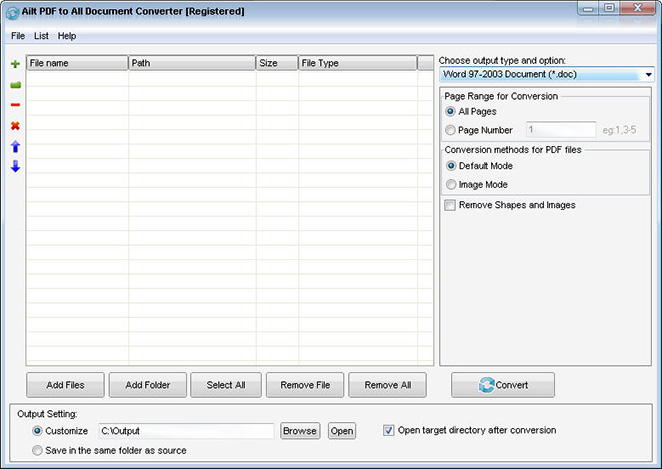The height and width of the screenshot is (469, 662).
Task: Sort by the File name column header
Action: [77, 63]
